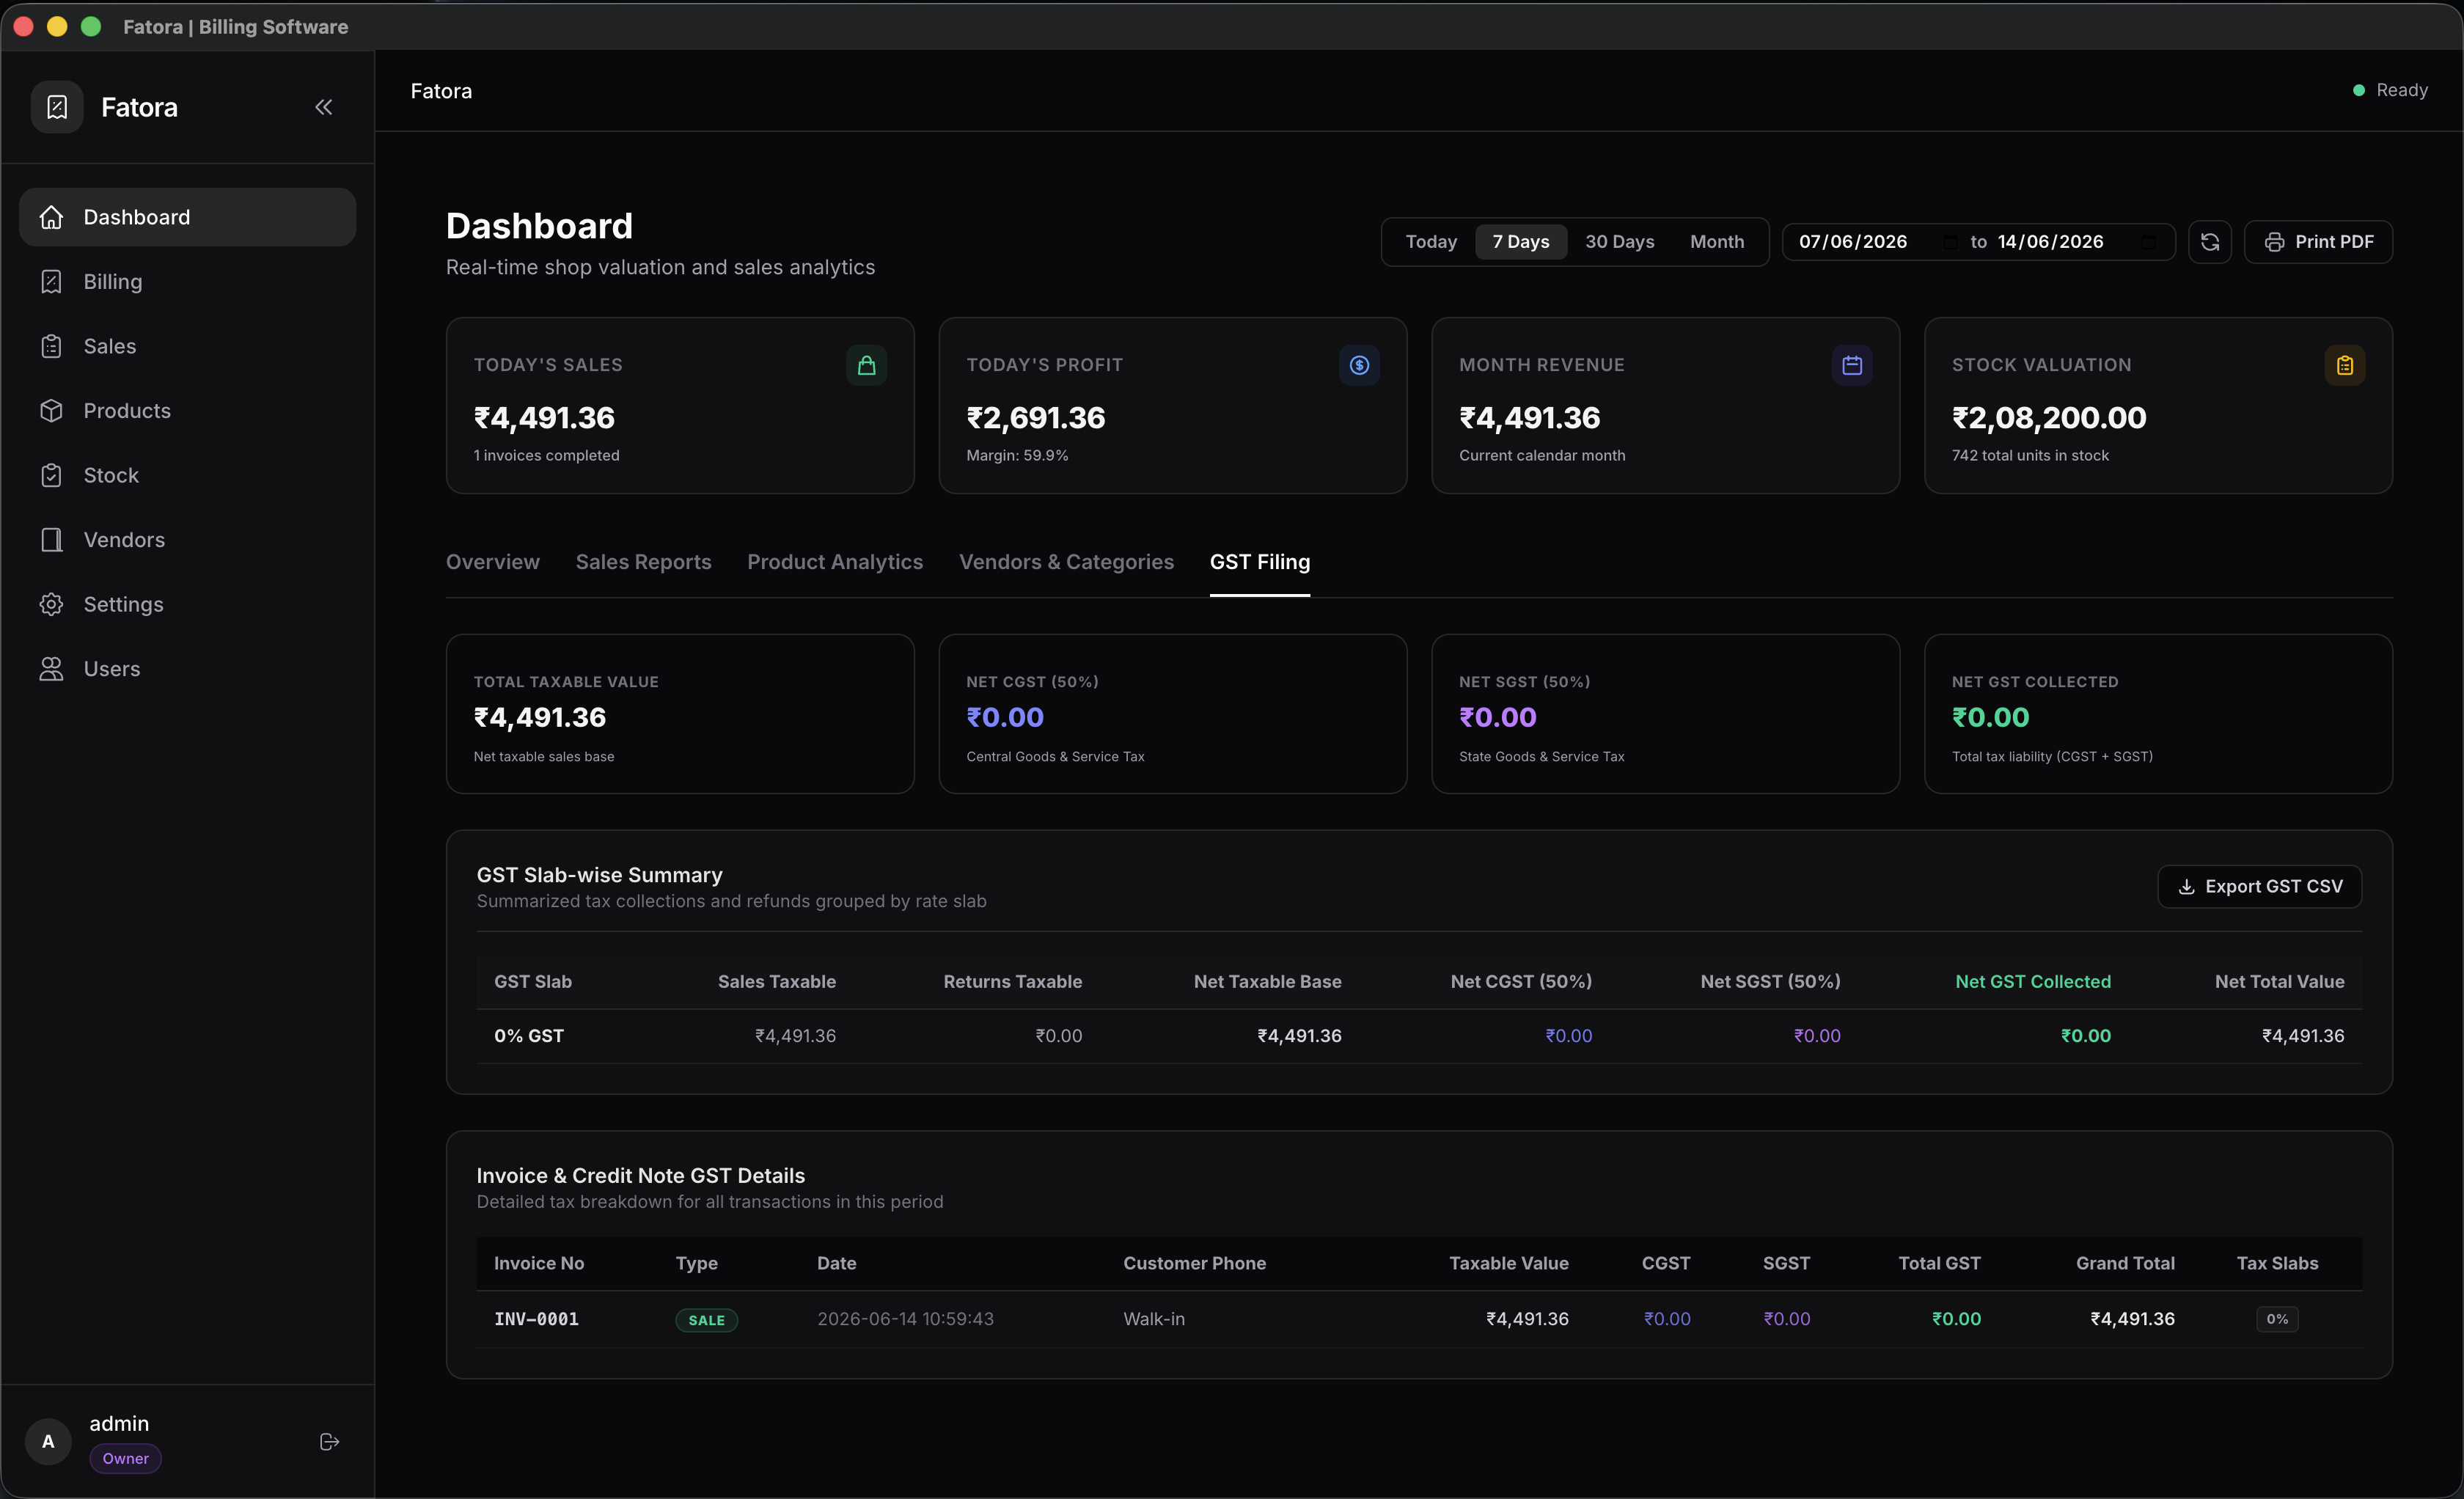This screenshot has height=1499, width=2464.
Task: Click the Net Taxable Base column header
Action: point(1268,982)
